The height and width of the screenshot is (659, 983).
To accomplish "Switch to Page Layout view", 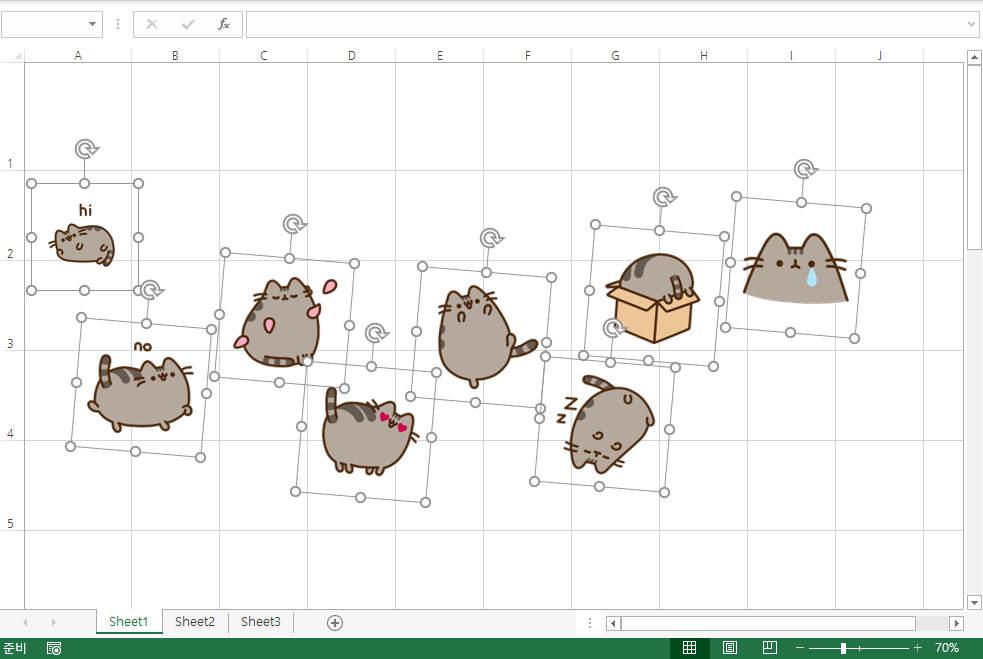I will pos(730,648).
